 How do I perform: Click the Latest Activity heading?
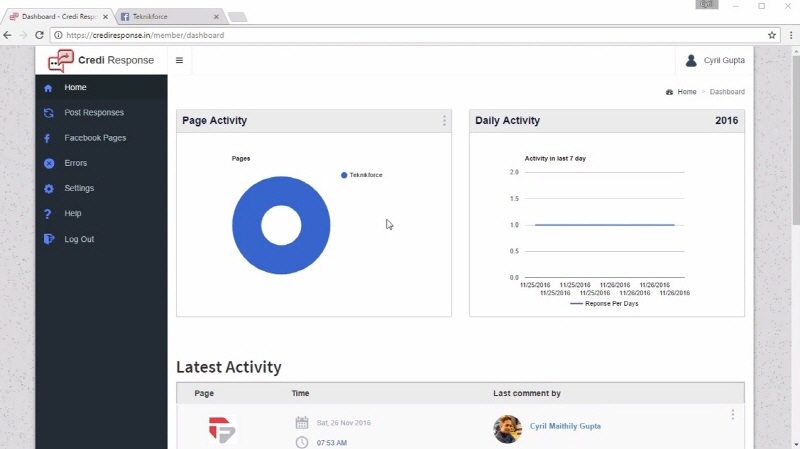click(229, 367)
